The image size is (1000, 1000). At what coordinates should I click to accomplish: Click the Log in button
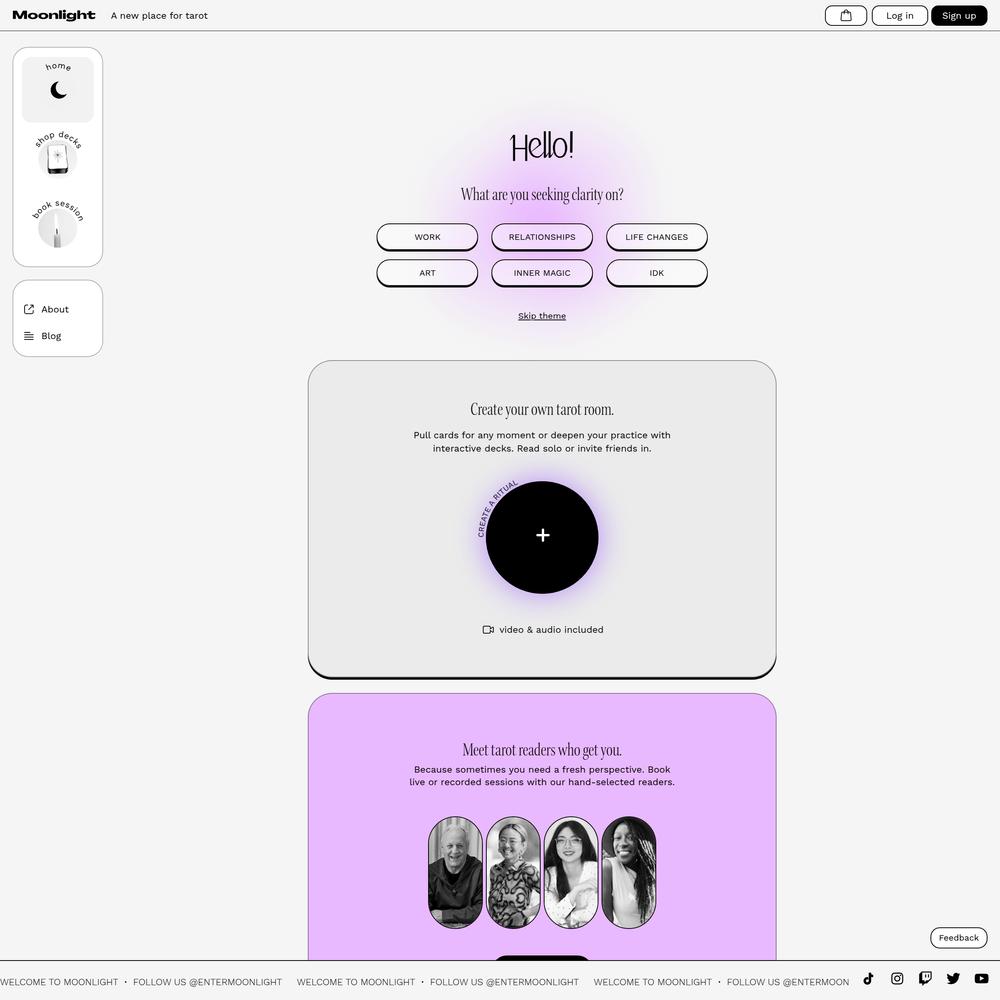[899, 15]
